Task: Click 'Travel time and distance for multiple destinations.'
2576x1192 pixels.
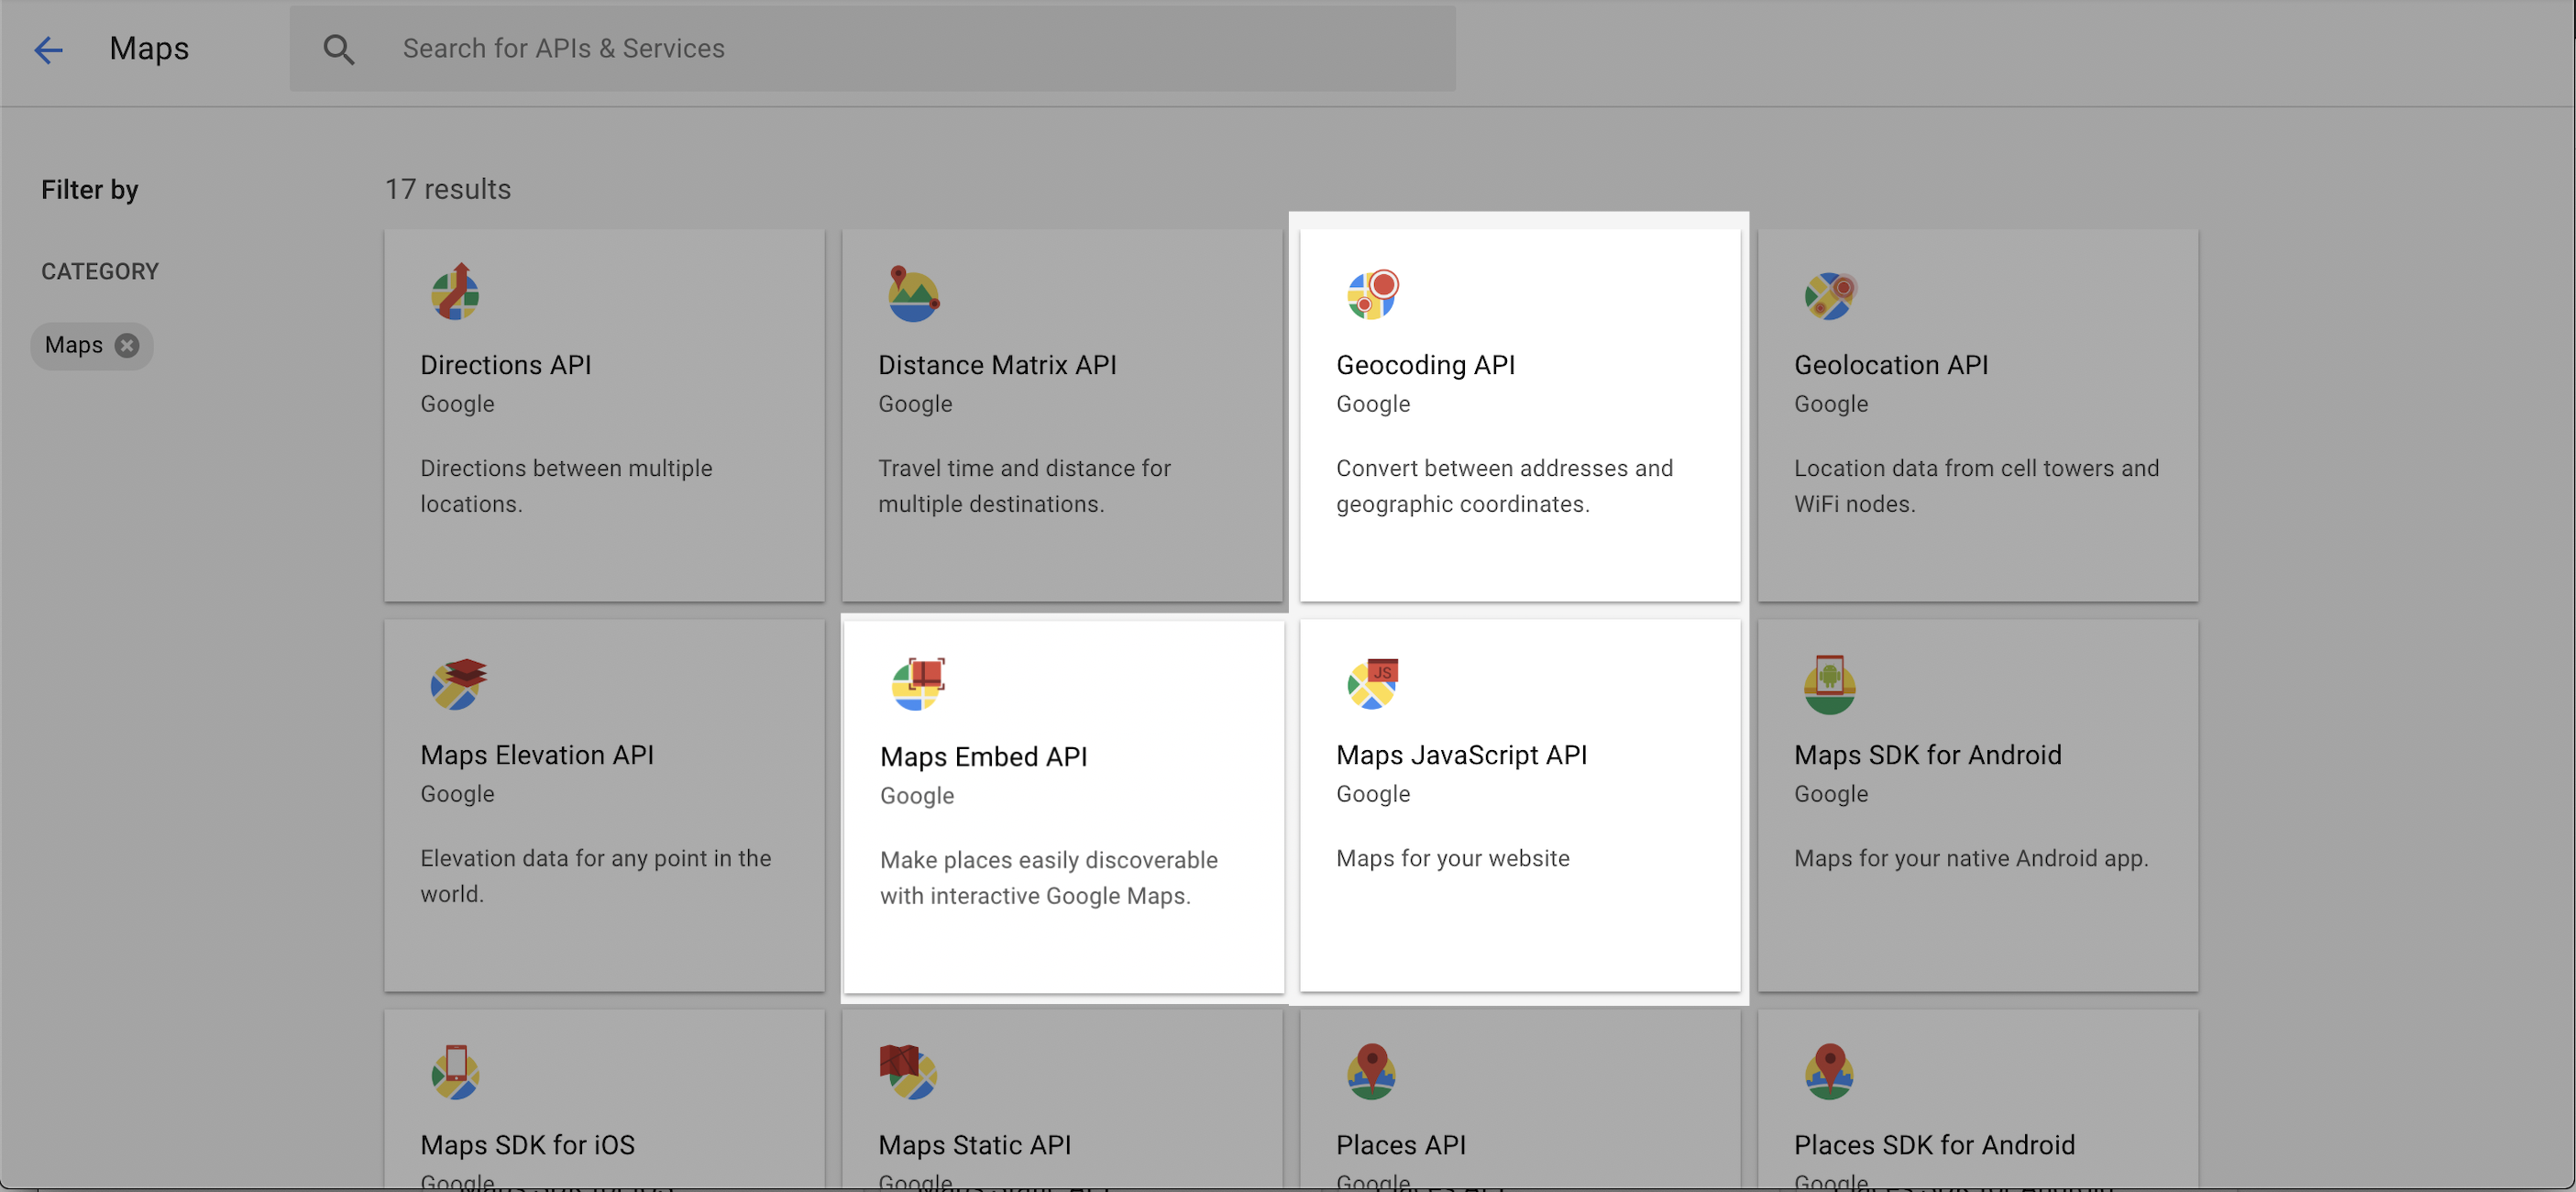Action: click(1024, 486)
